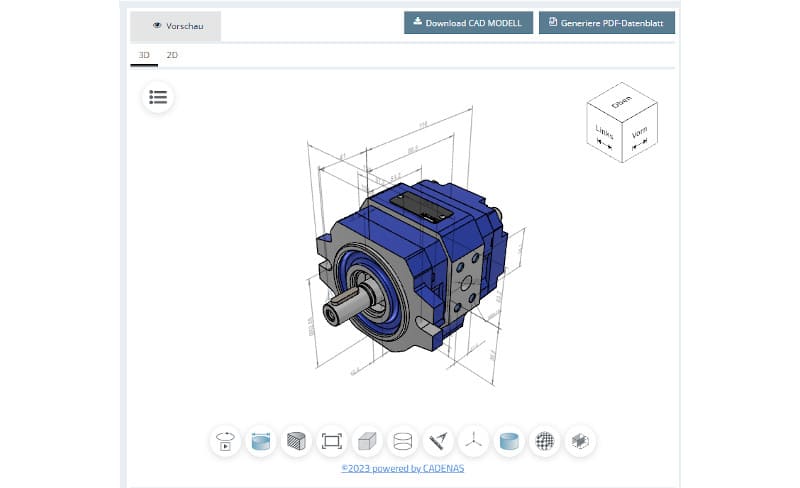
Task: Open the powered by CADENAS link
Action: point(402,467)
